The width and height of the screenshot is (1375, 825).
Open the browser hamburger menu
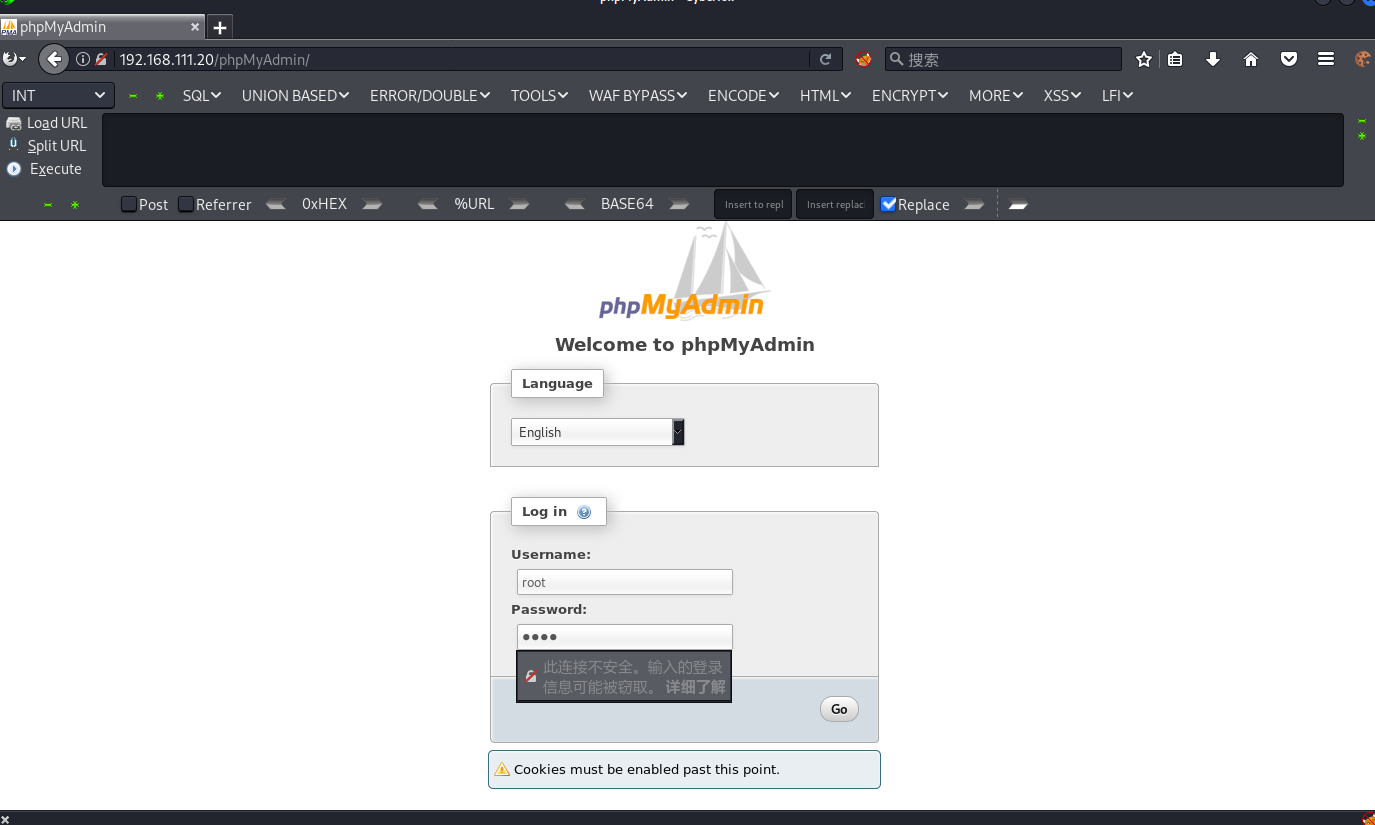[1326, 59]
